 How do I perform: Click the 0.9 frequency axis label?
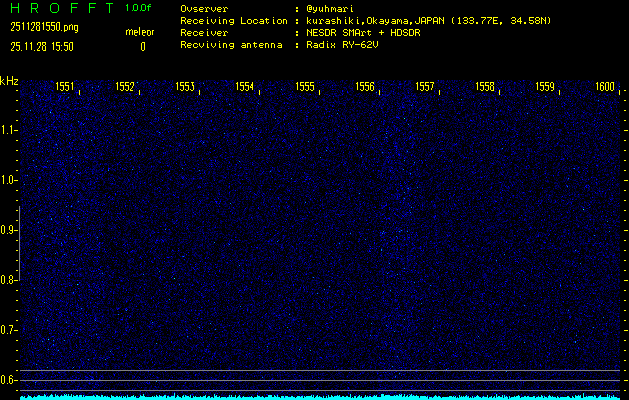tap(9, 230)
